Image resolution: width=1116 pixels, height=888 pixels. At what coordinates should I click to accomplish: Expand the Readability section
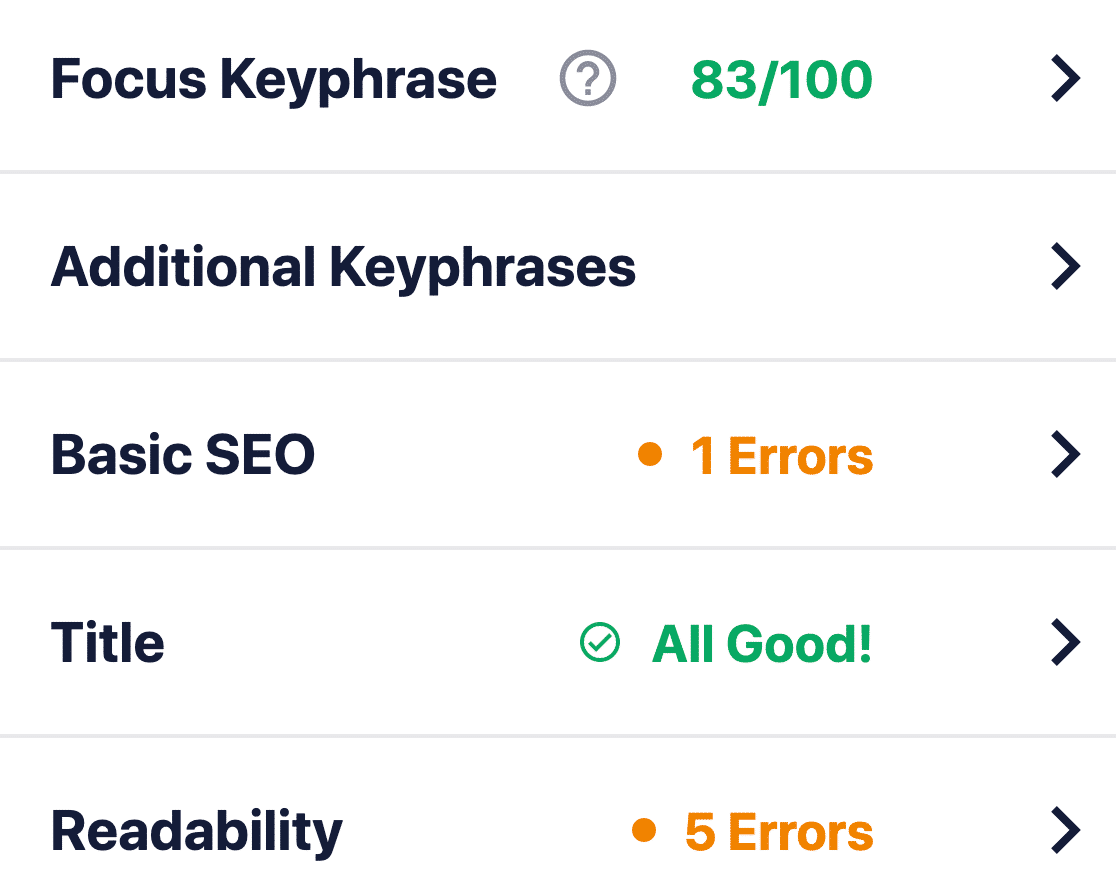1063,830
